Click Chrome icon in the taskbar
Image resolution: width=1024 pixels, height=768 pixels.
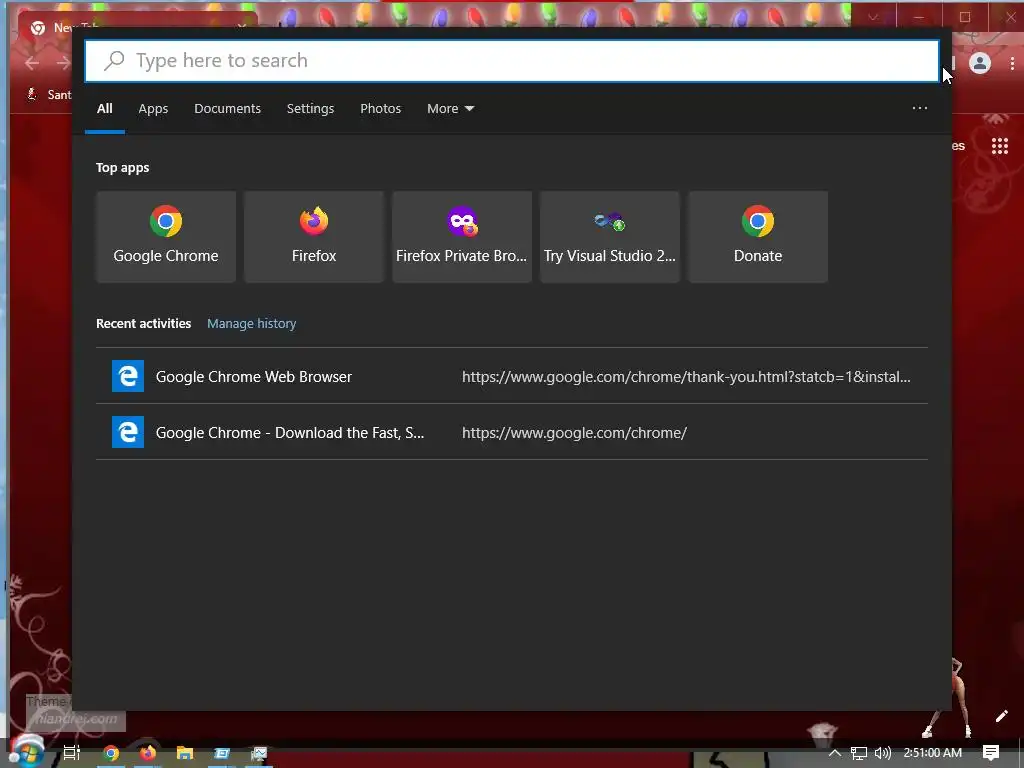[x=111, y=753]
